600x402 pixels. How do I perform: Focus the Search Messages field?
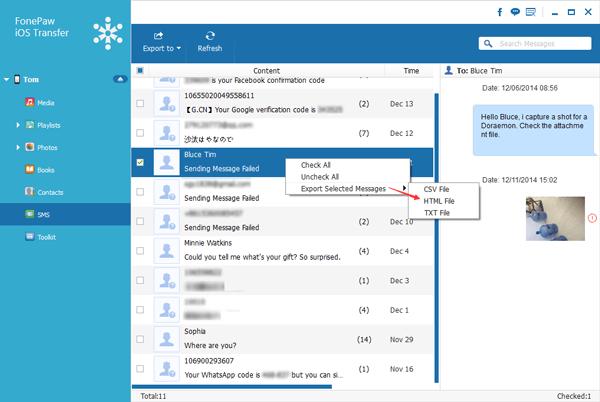(535, 44)
